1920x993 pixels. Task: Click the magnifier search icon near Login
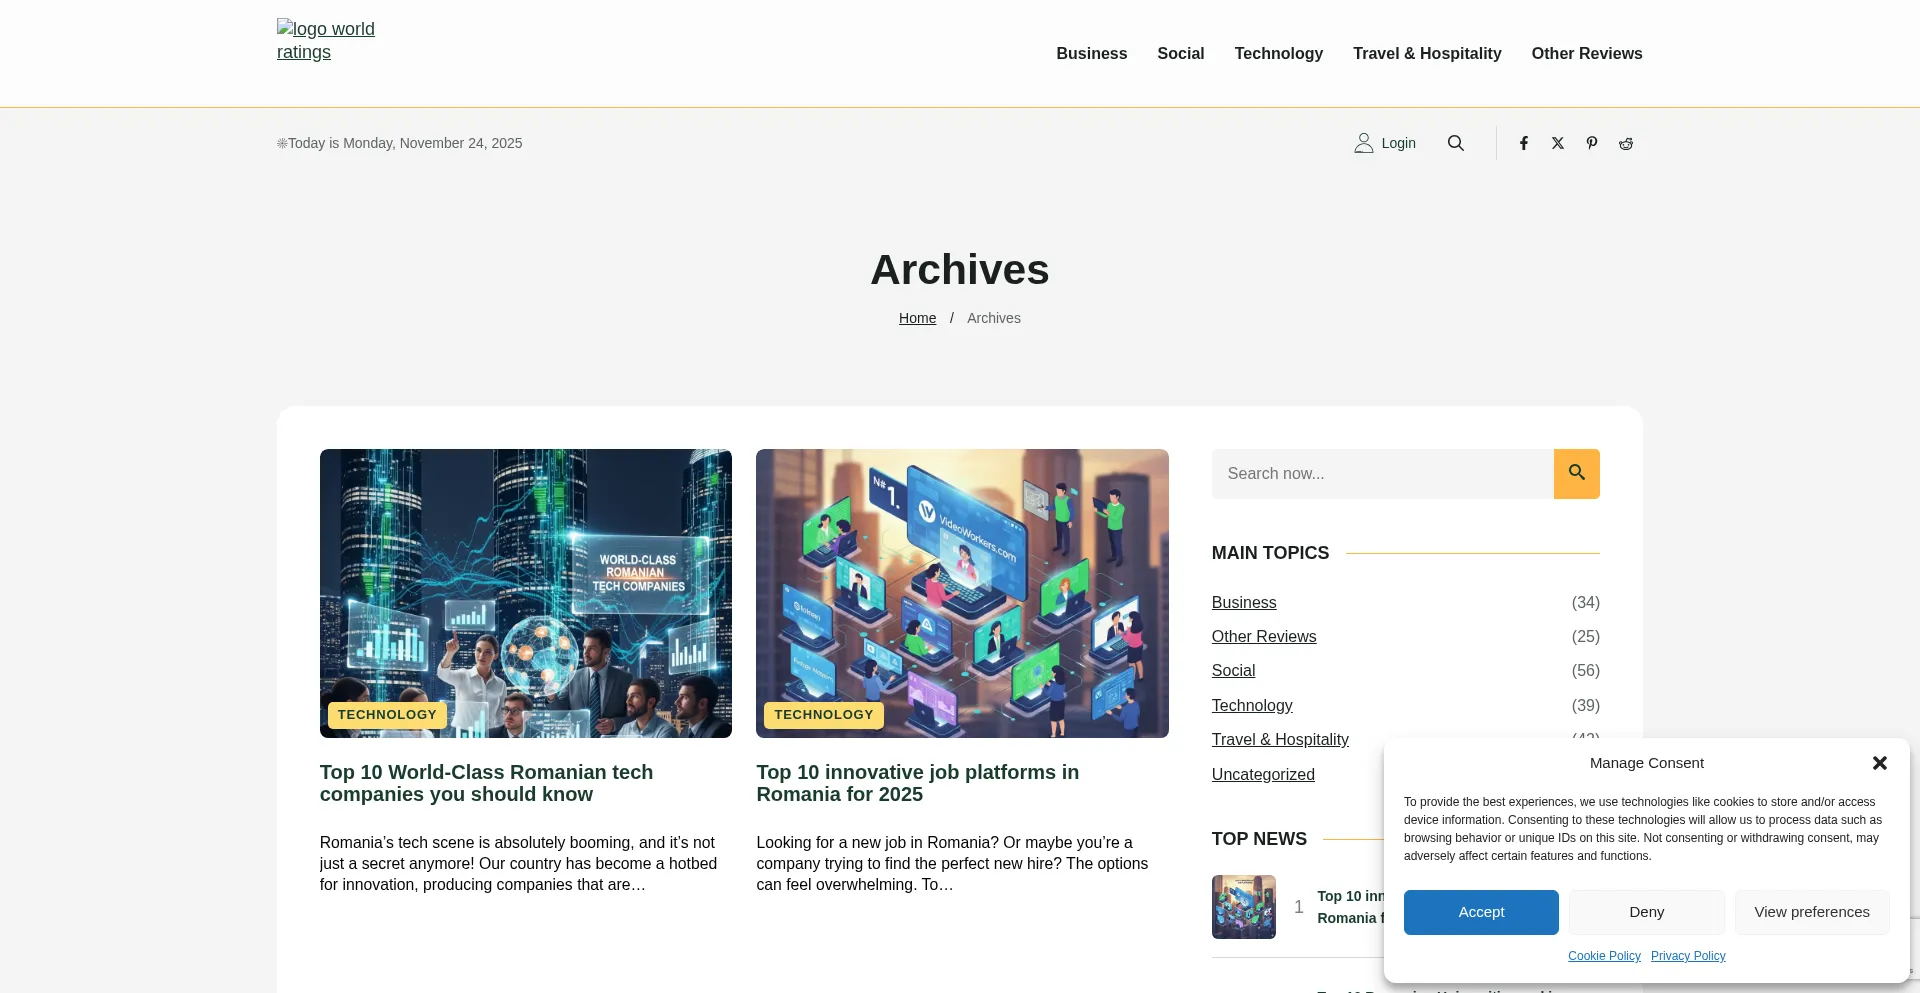pyautogui.click(x=1456, y=143)
